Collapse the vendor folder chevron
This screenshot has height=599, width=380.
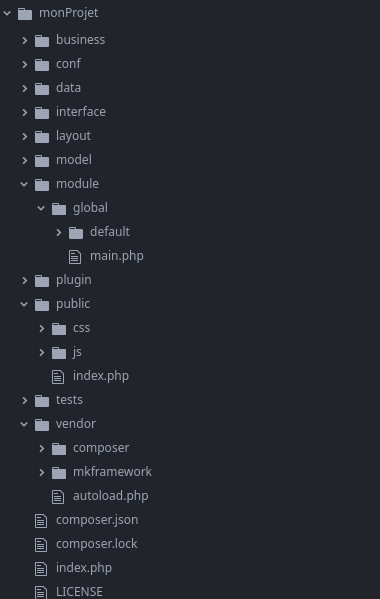coord(24,424)
